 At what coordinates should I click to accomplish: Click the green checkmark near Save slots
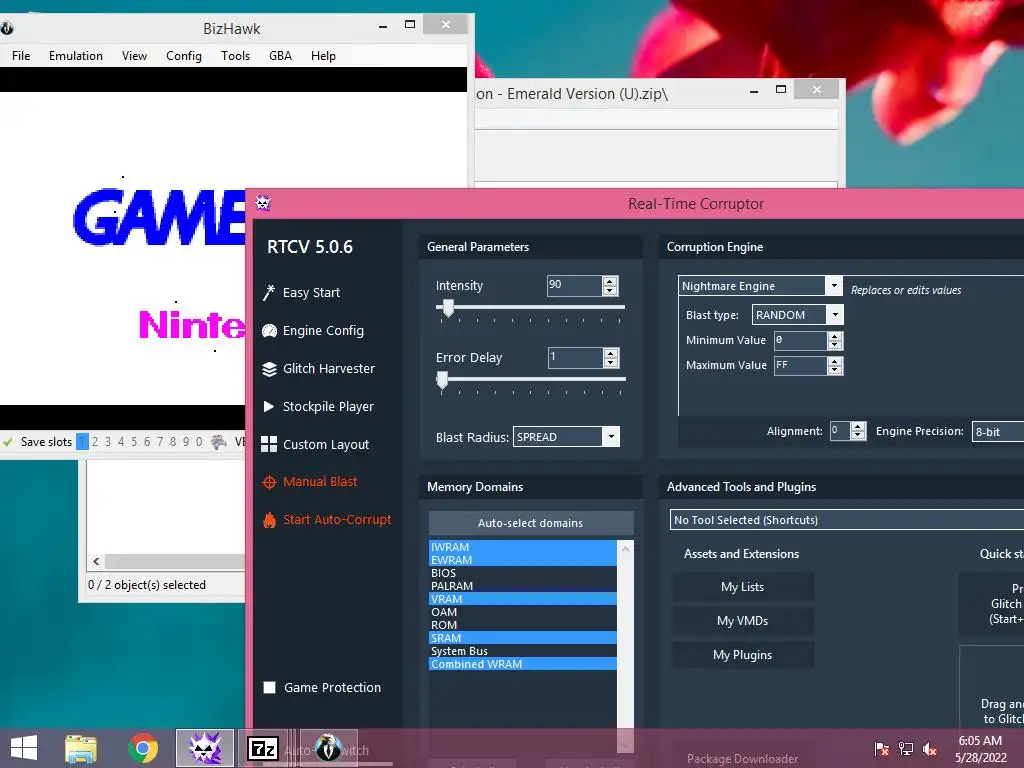pyautogui.click(x=8, y=442)
